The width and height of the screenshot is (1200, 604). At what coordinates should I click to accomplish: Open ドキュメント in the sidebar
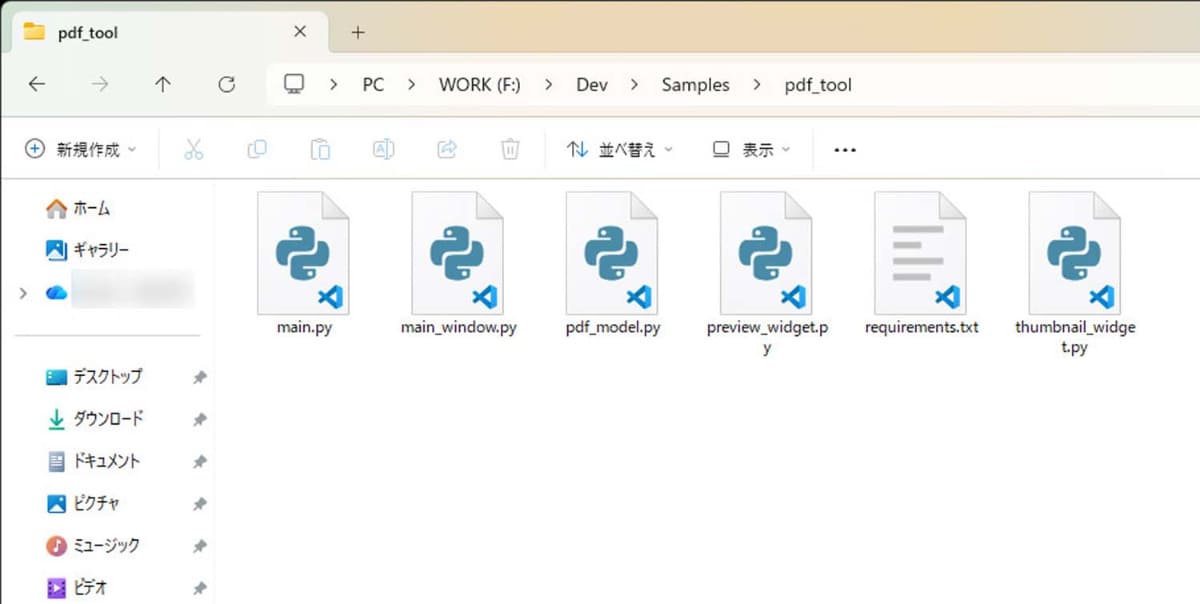click(94, 461)
